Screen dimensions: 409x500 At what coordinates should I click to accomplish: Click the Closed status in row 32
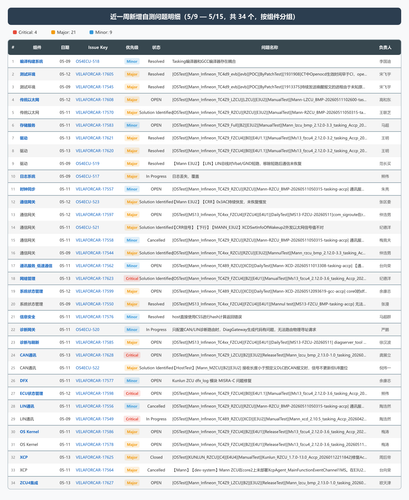(x=156, y=457)
